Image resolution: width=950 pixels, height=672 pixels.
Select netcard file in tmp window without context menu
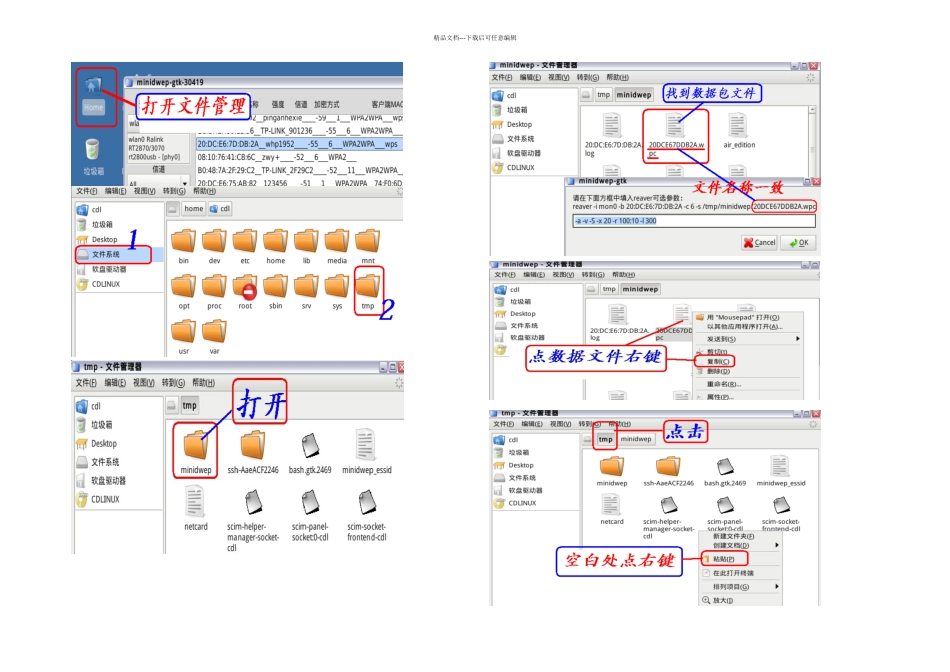pos(196,509)
